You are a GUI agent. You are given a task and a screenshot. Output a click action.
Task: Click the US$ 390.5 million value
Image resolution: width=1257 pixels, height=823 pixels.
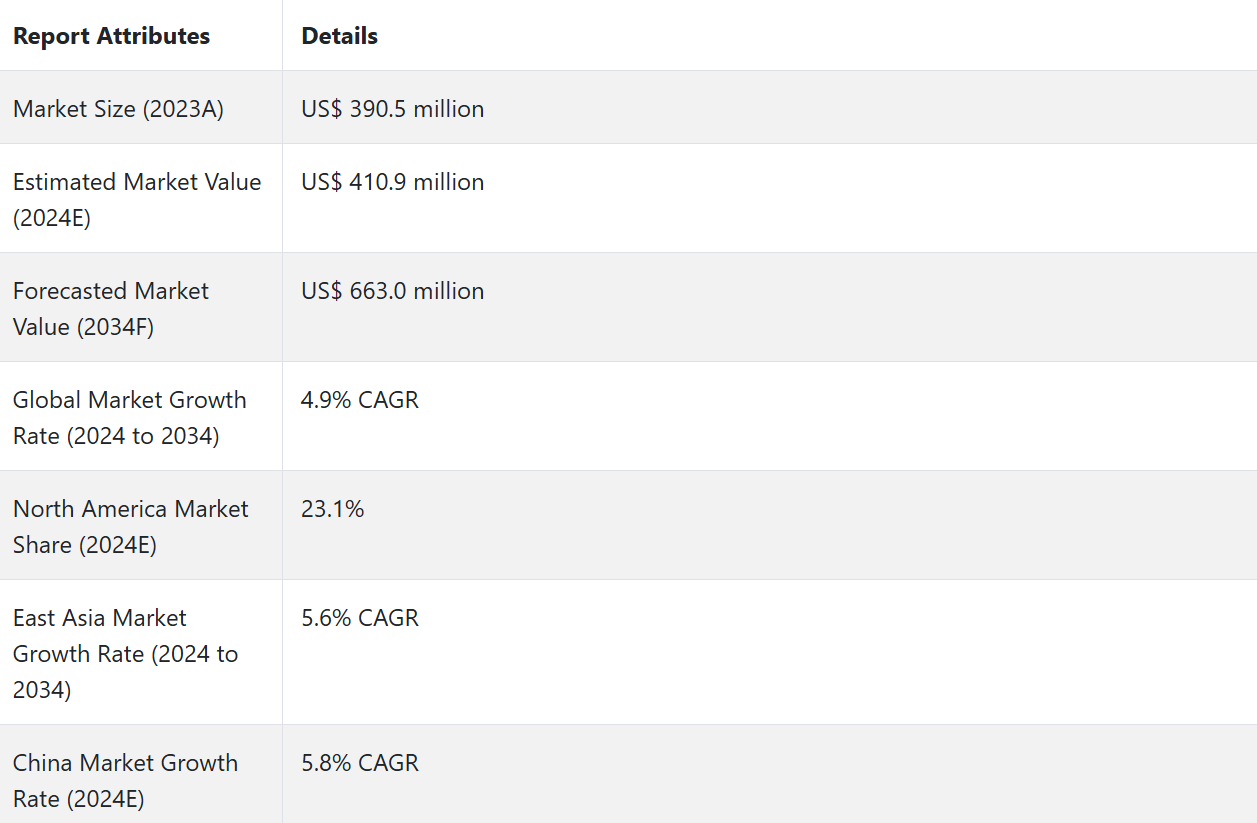pyautogui.click(x=392, y=109)
